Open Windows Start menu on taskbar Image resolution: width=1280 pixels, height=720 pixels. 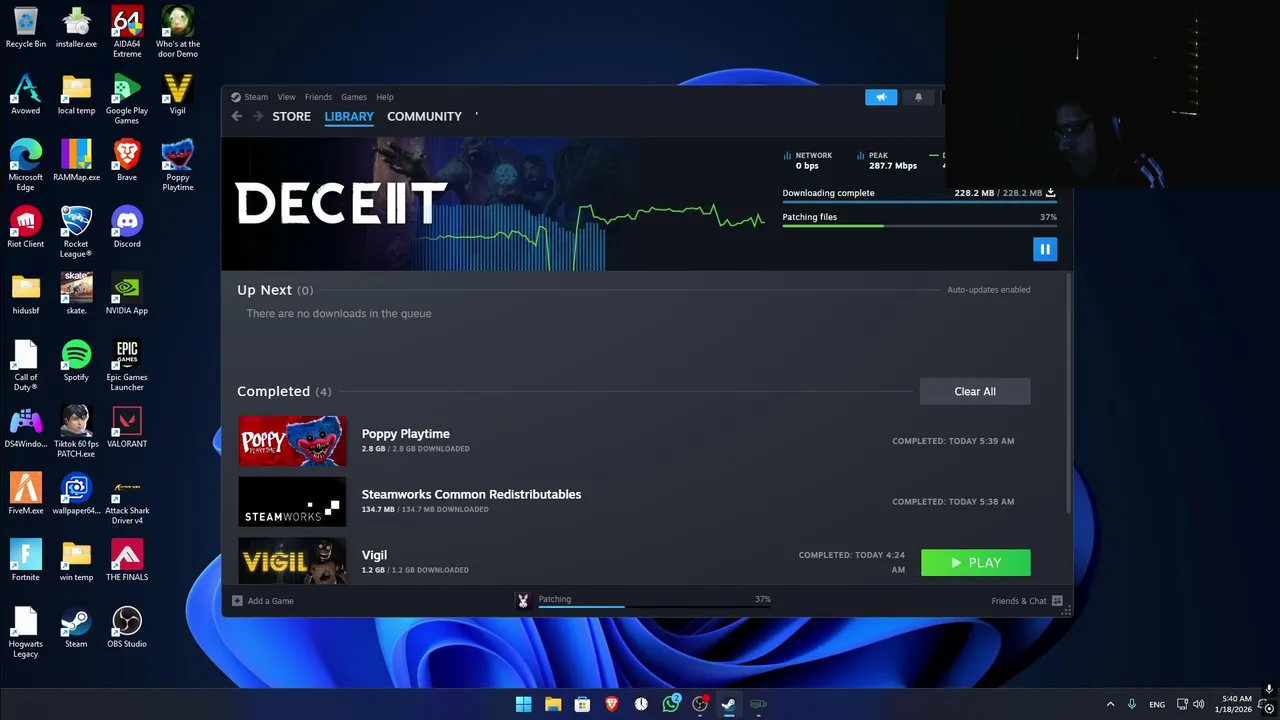pos(523,704)
